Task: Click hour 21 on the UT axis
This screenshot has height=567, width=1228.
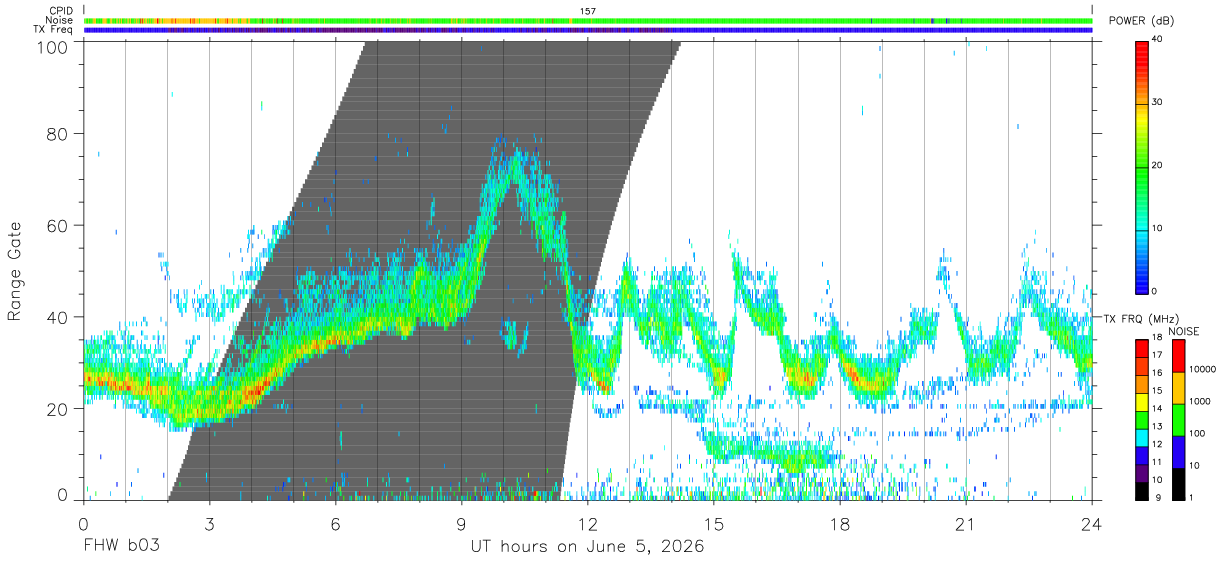Action: pyautogui.click(x=966, y=522)
